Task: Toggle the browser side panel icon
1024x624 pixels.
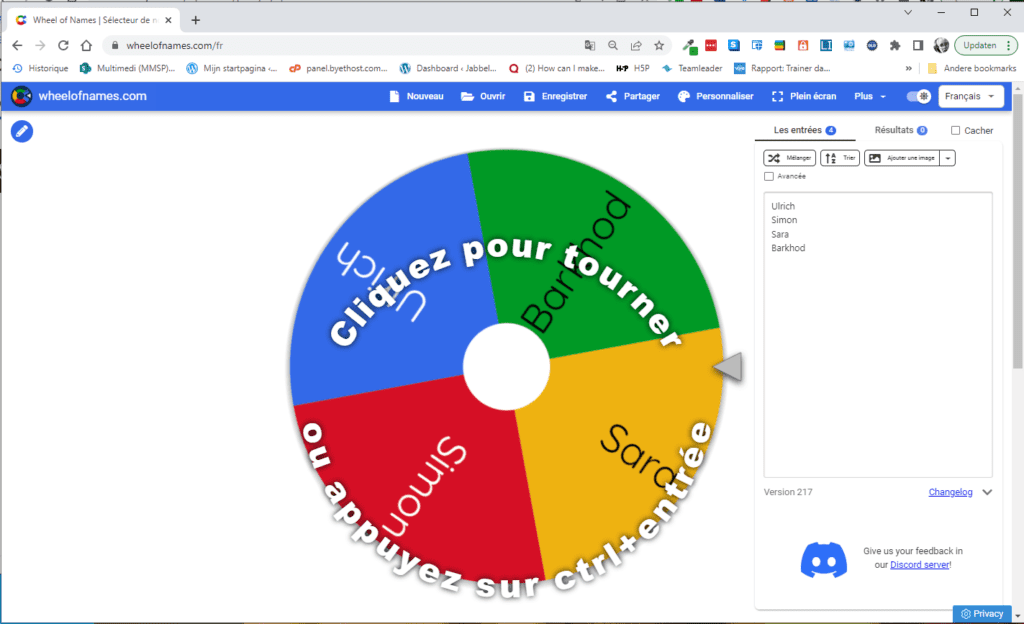Action: click(x=918, y=45)
